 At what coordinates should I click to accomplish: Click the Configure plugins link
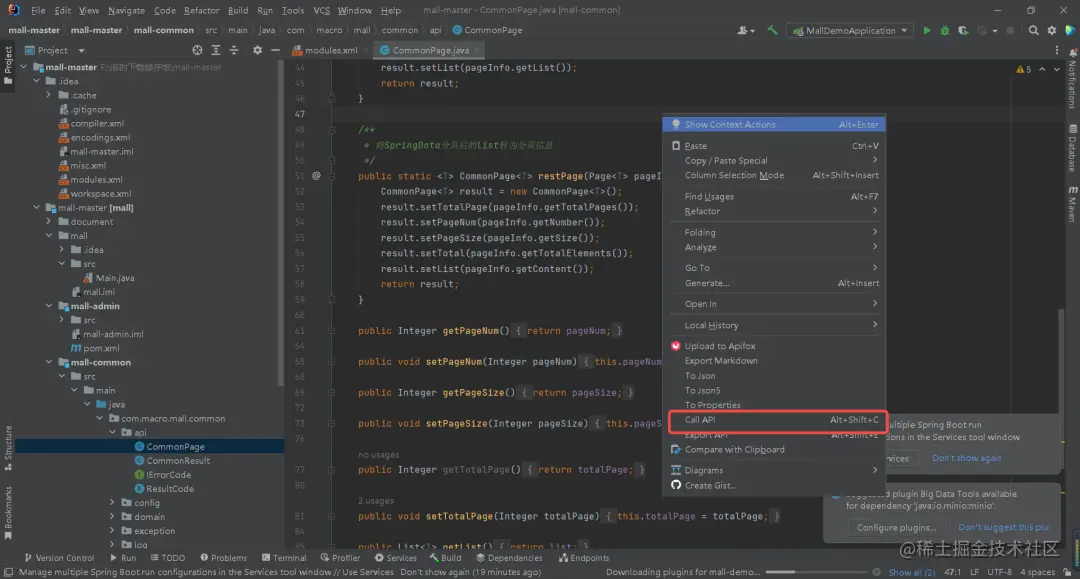[896, 528]
